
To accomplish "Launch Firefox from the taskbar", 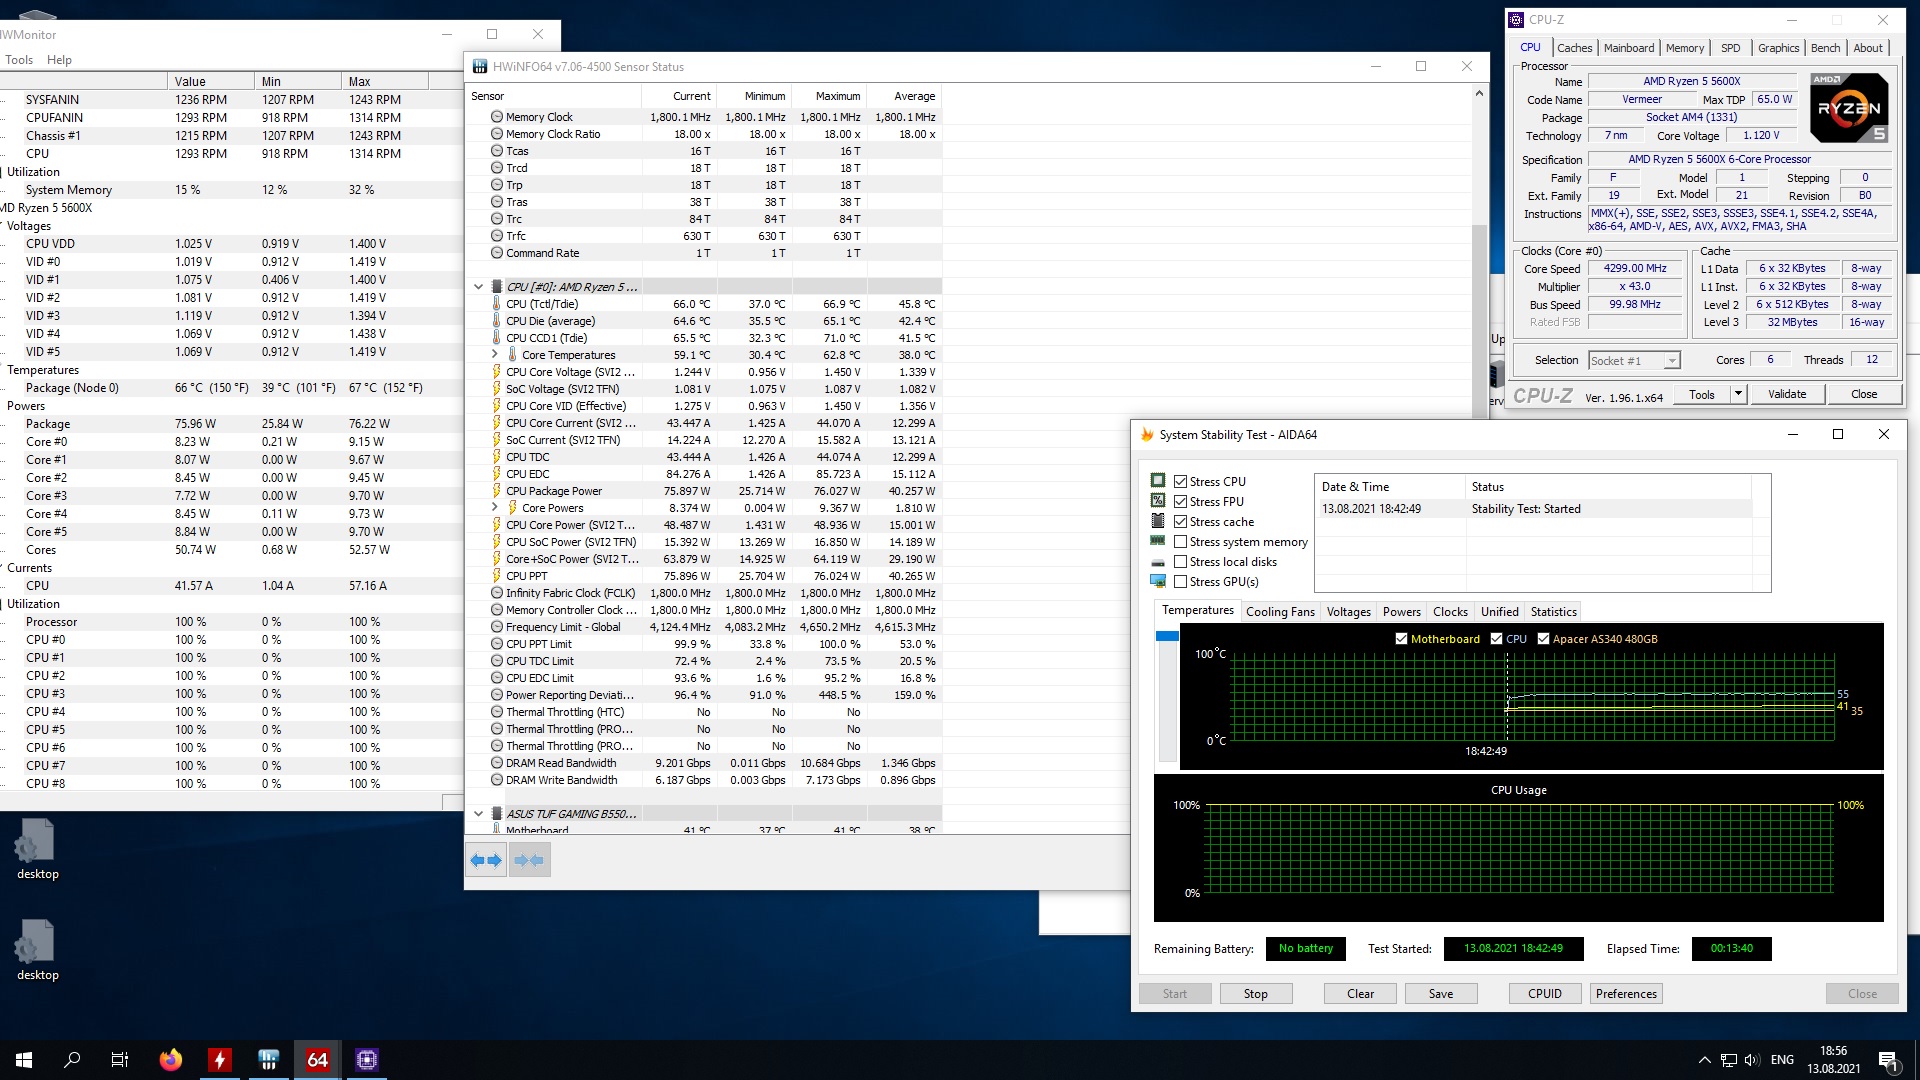I will tap(171, 1060).
